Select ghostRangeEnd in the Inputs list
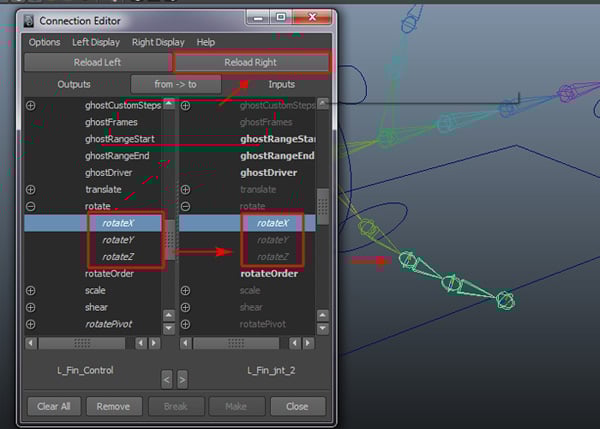 277,156
